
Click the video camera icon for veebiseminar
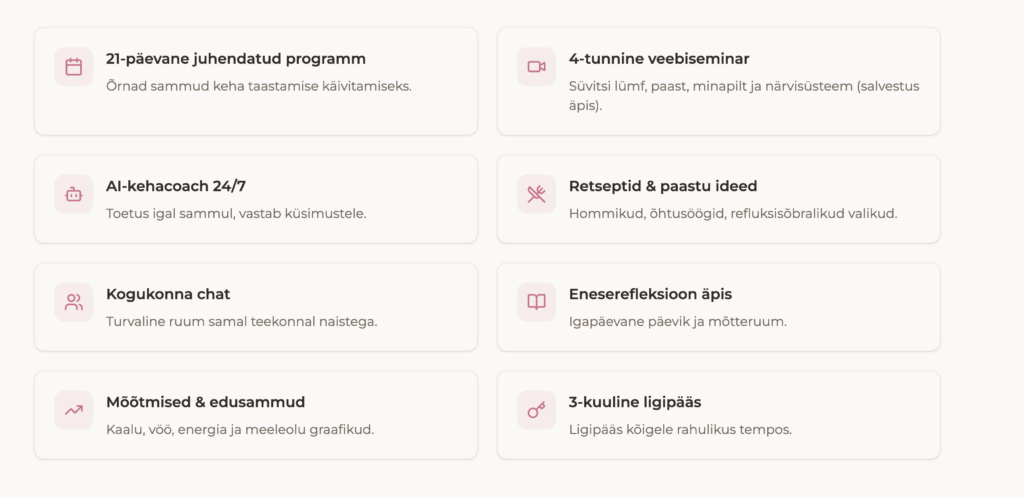click(x=537, y=67)
